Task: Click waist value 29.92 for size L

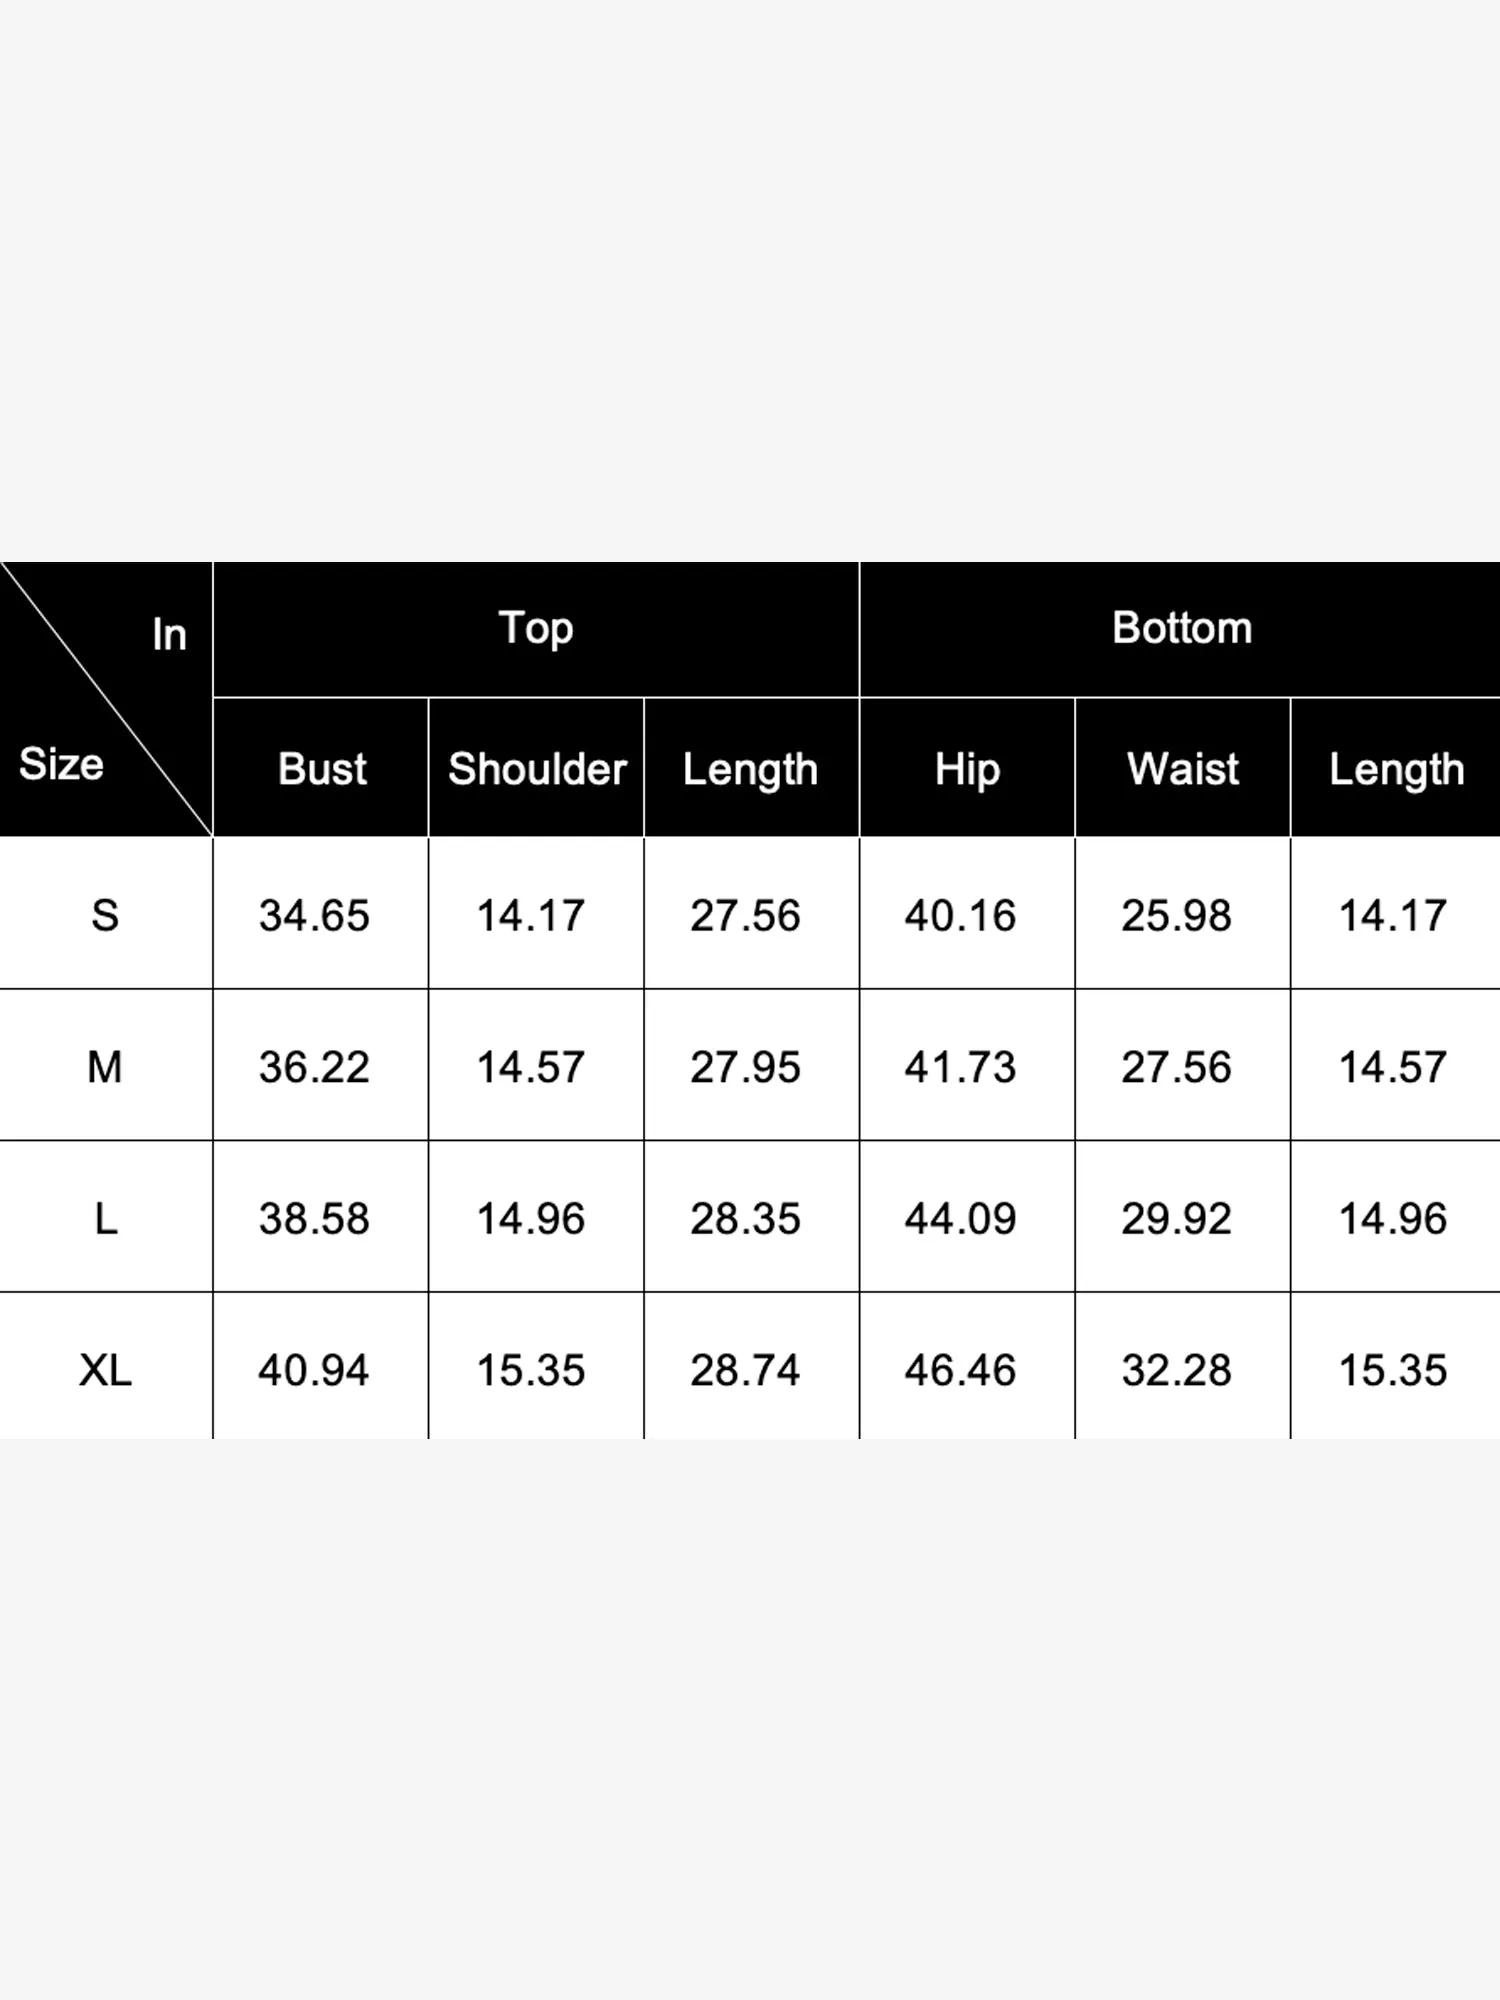Action: pos(1176,1219)
